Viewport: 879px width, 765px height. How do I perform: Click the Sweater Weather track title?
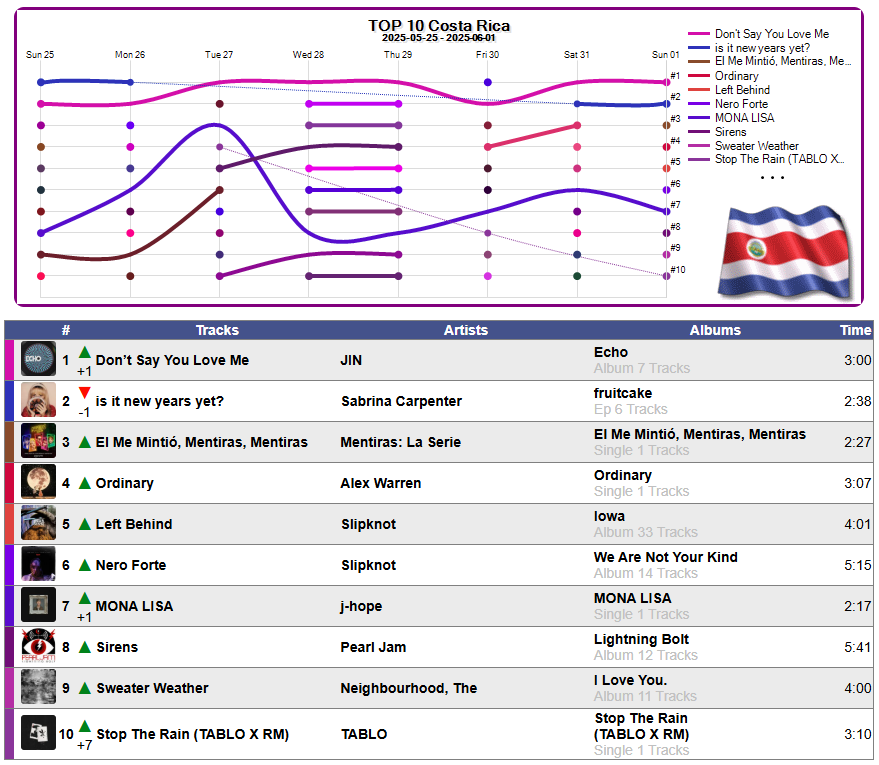point(152,688)
